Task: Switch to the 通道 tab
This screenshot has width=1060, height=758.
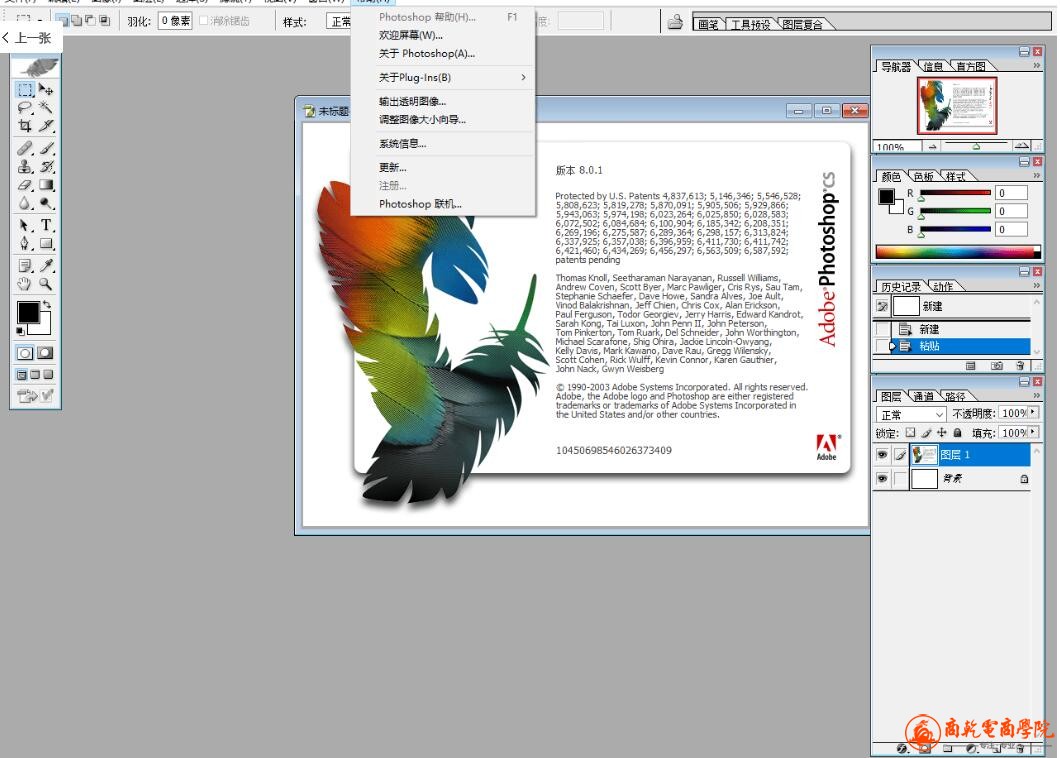Action: [923, 396]
